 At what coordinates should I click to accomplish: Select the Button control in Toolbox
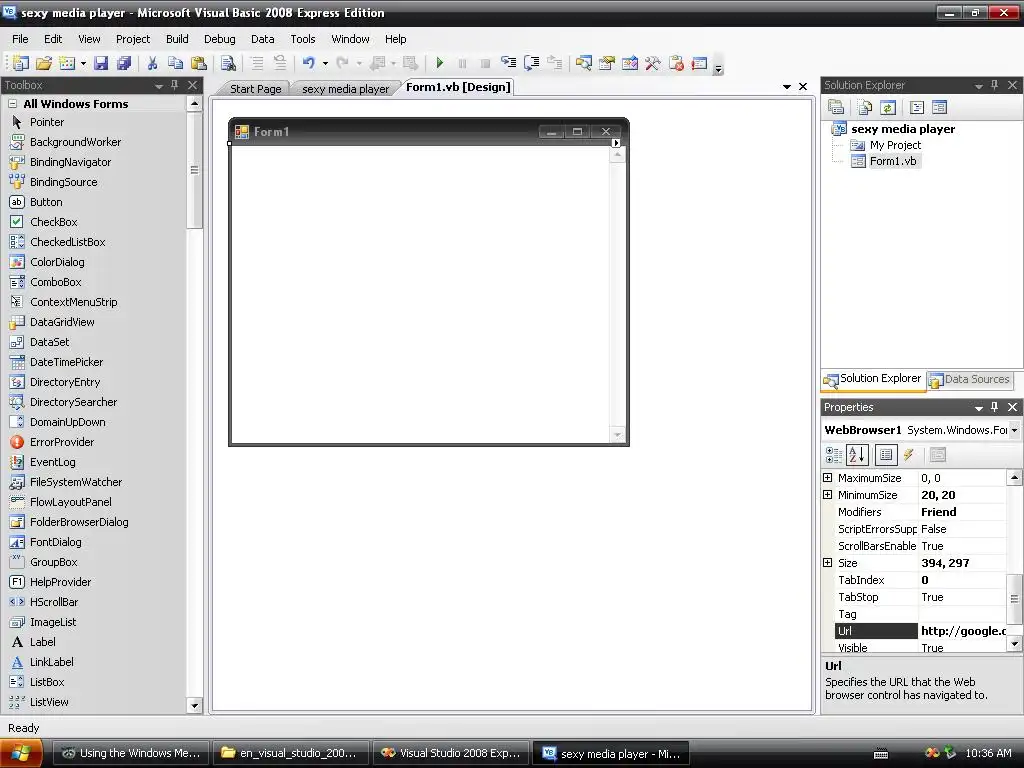click(x=46, y=202)
